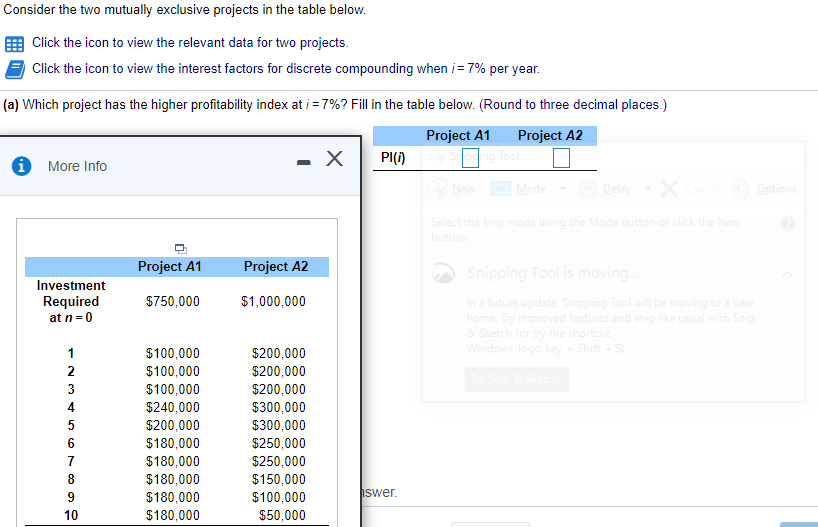The image size is (818, 527).
Task: Click the PI(i) input box for Project A2
Action: coord(561,158)
